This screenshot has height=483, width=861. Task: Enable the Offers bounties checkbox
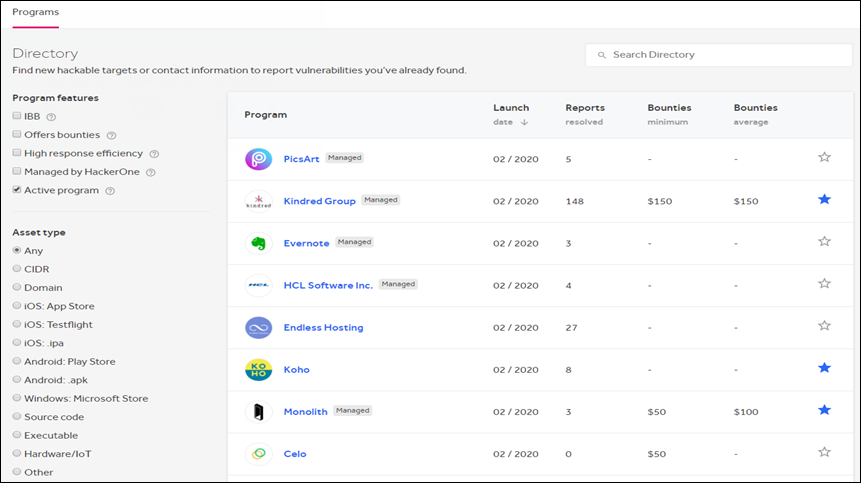17,135
